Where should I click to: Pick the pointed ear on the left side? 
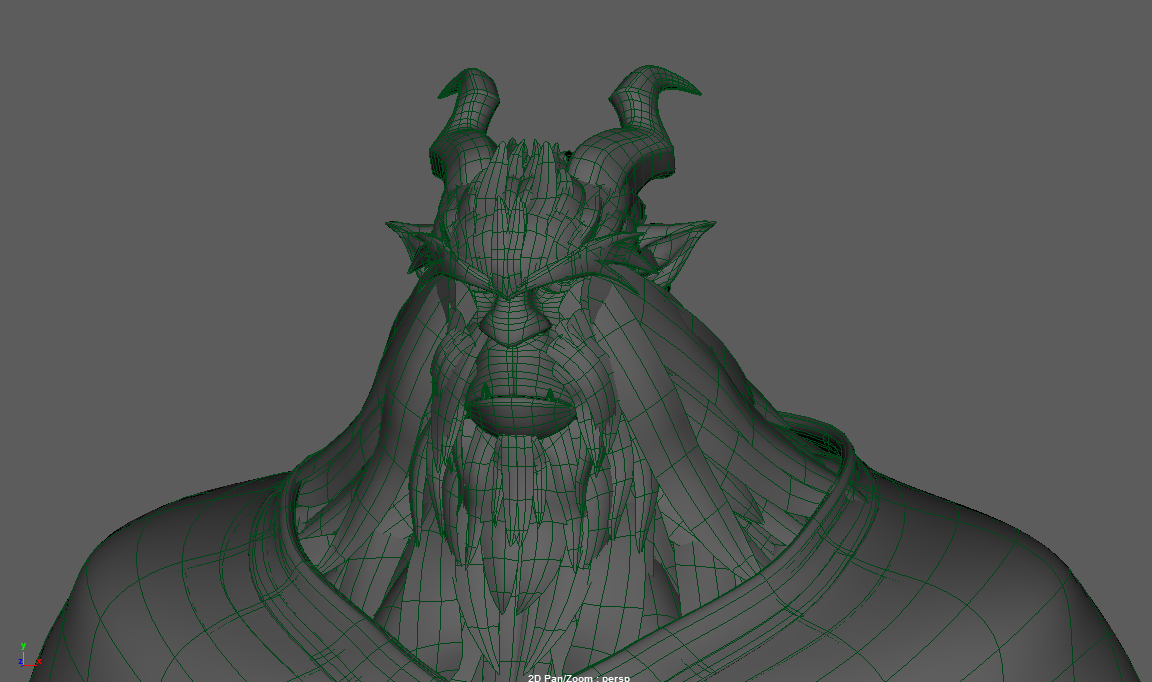coord(413,246)
